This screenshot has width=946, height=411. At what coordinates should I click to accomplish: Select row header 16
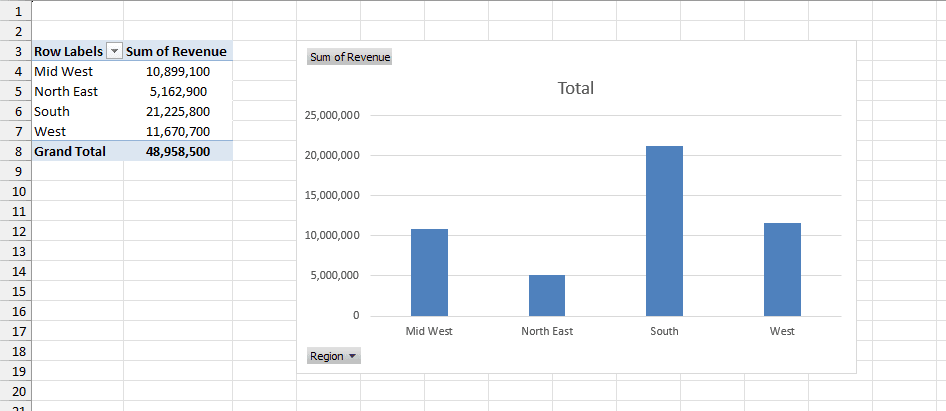[x=16, y=311]
